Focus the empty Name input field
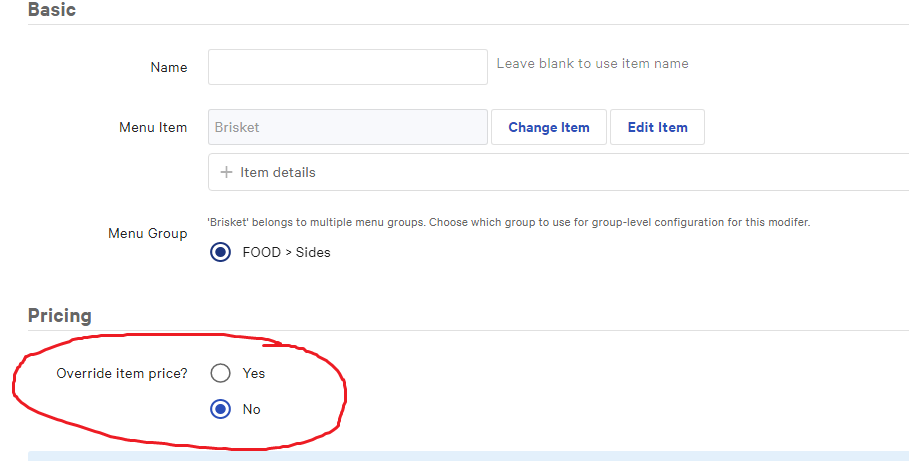The image size is (909, 461). pyautogui.click(x=347, y=67)
